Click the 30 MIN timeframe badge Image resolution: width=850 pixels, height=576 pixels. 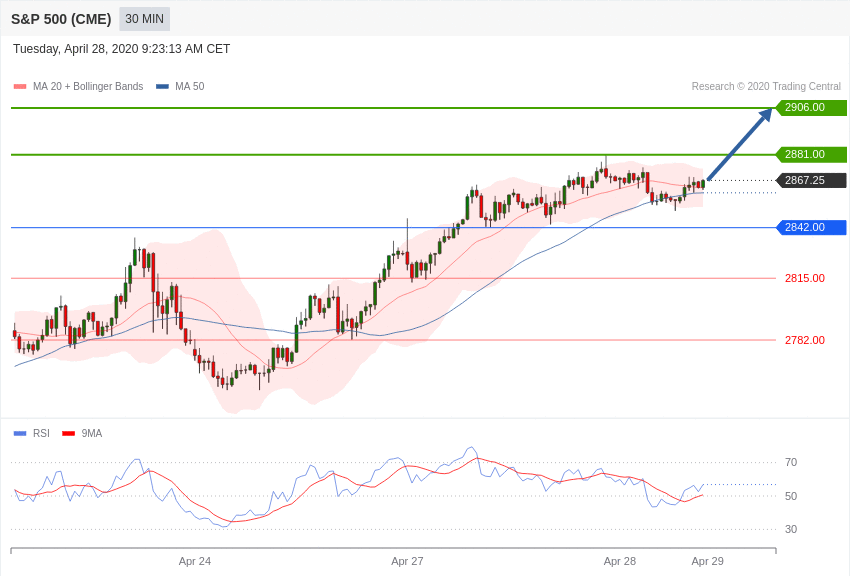[144, 19]
